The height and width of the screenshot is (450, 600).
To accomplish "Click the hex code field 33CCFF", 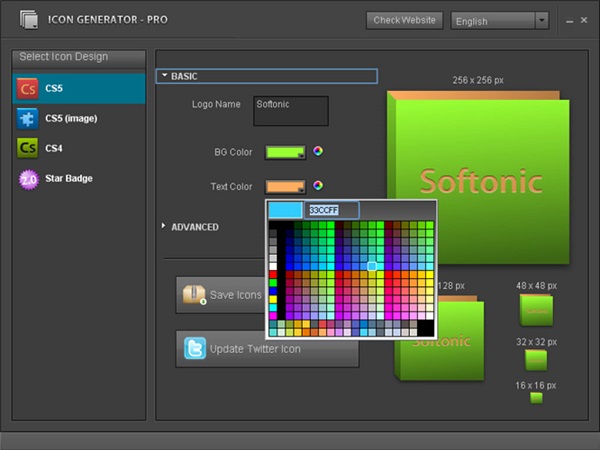I will pos(331,210).
